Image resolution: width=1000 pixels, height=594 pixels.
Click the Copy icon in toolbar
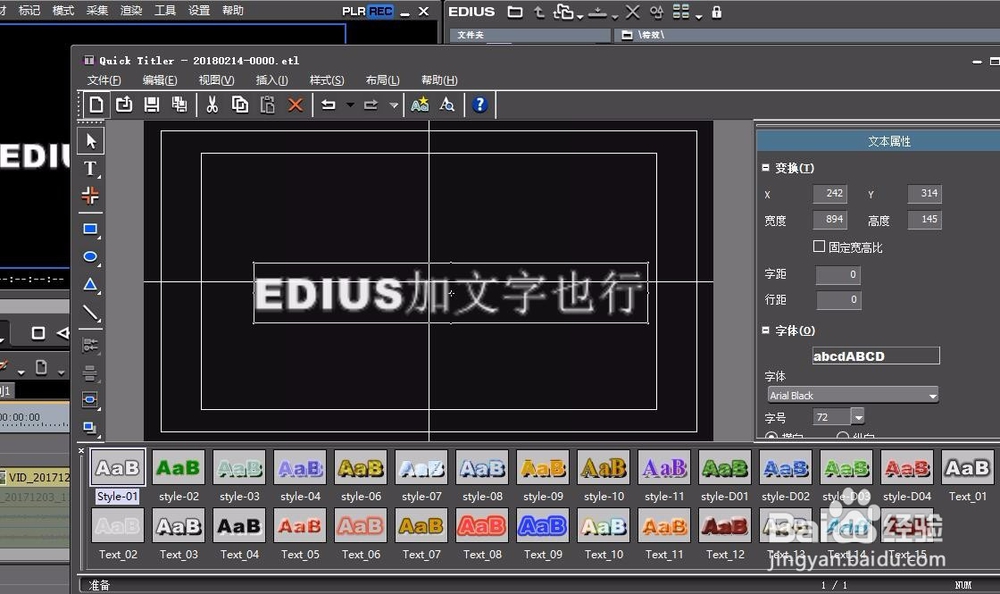(x=240, y=105)
